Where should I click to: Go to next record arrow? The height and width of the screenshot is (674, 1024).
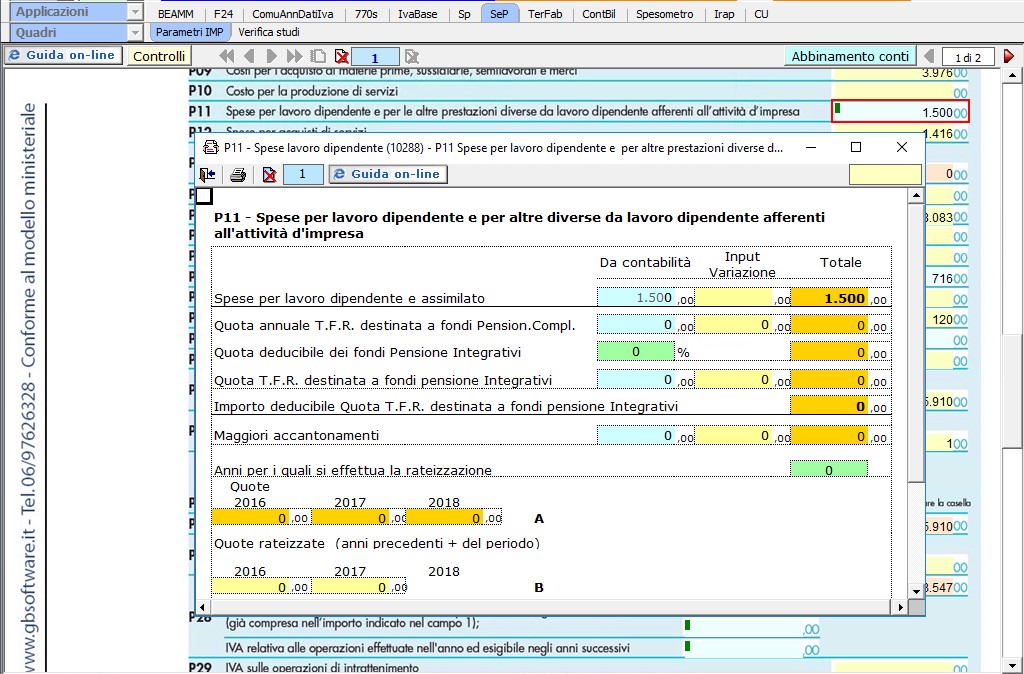tap(272, 56)
